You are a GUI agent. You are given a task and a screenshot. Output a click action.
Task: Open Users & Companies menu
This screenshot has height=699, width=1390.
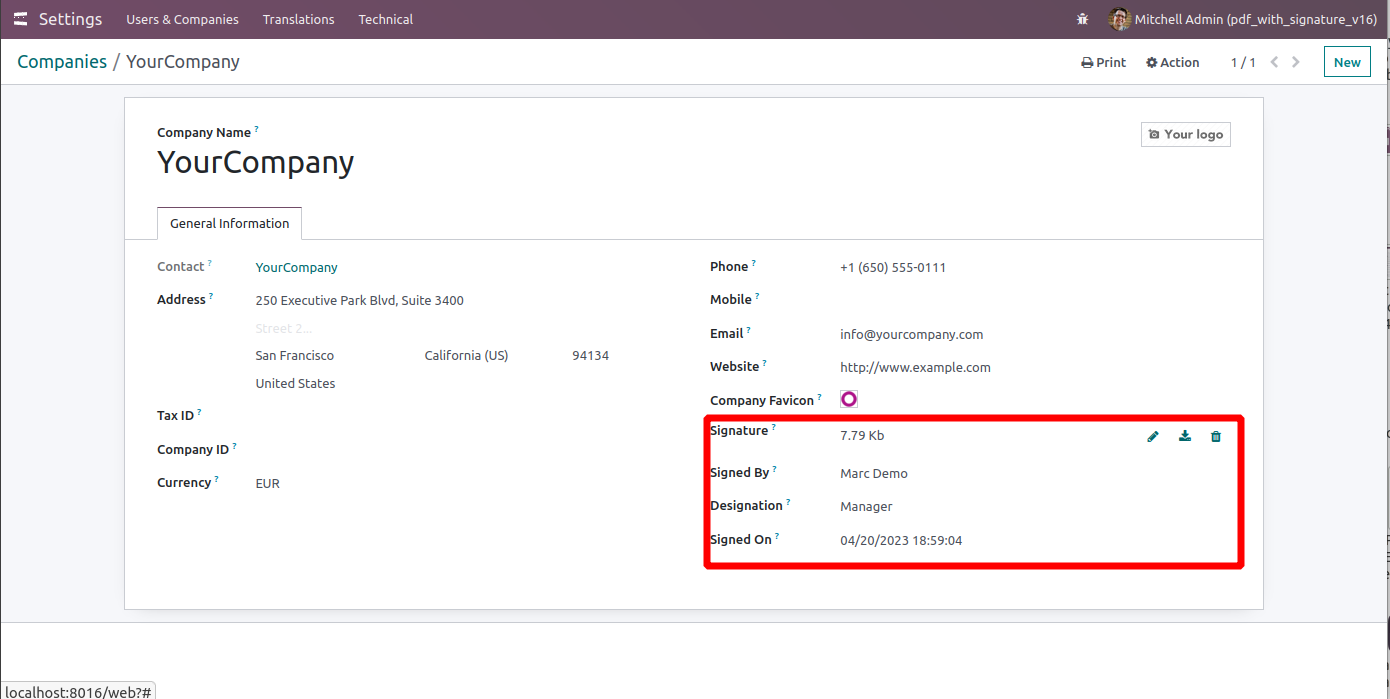(182, 19)
